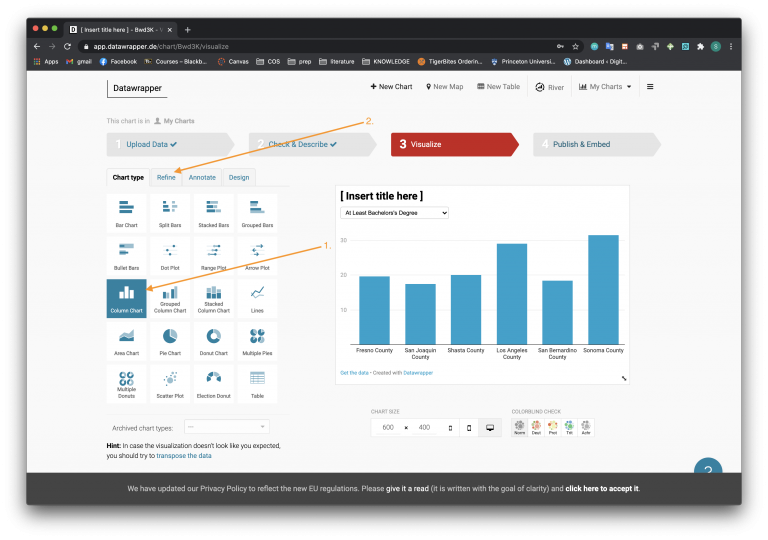The height and width of the screenshot is (540, 768).
Task: Choose the Election Donut chart type
Action: pos(213,383)
